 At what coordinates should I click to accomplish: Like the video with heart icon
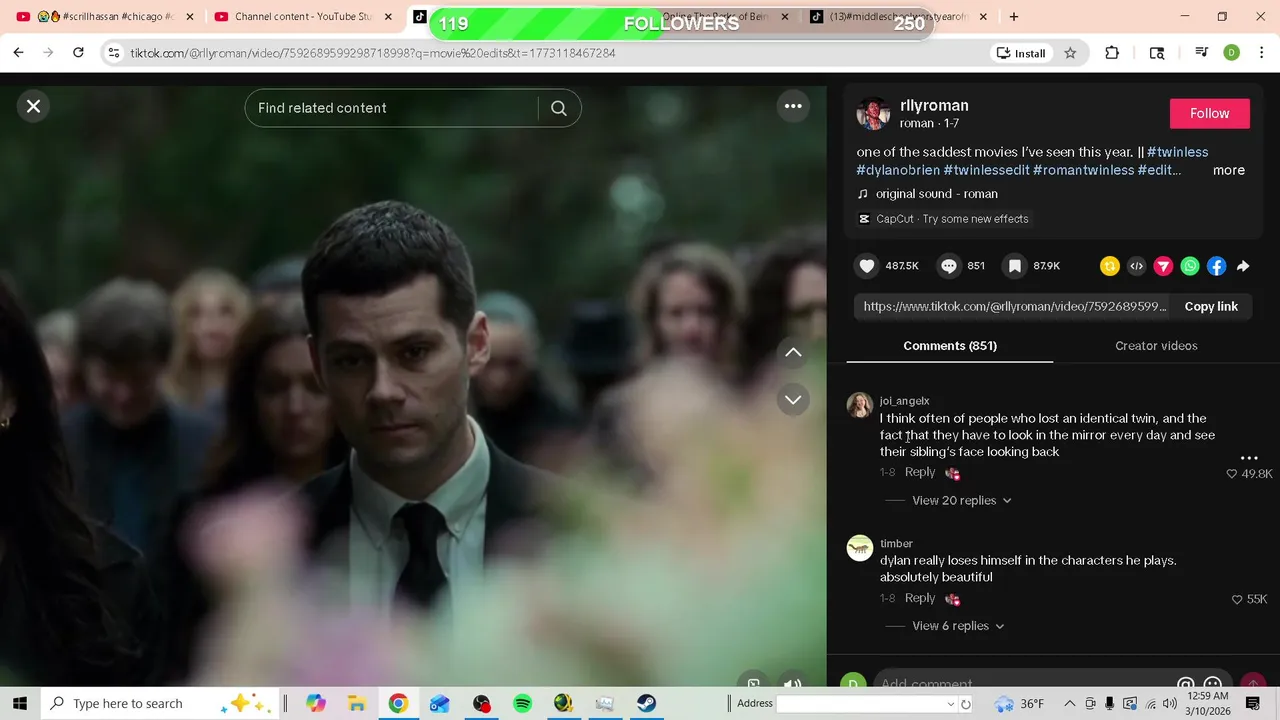tap(867, 266)
